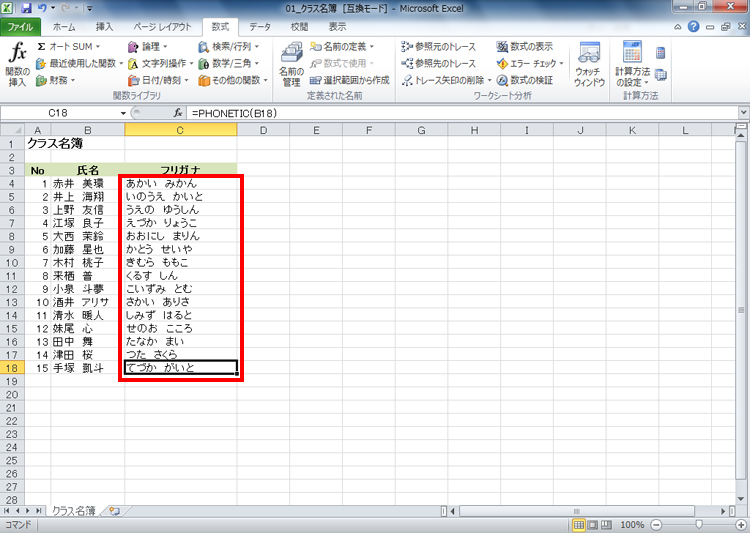Open エラー チェック dropdown arrow
The width and height of the screenshot is (750, 533).
coord(561,63)
